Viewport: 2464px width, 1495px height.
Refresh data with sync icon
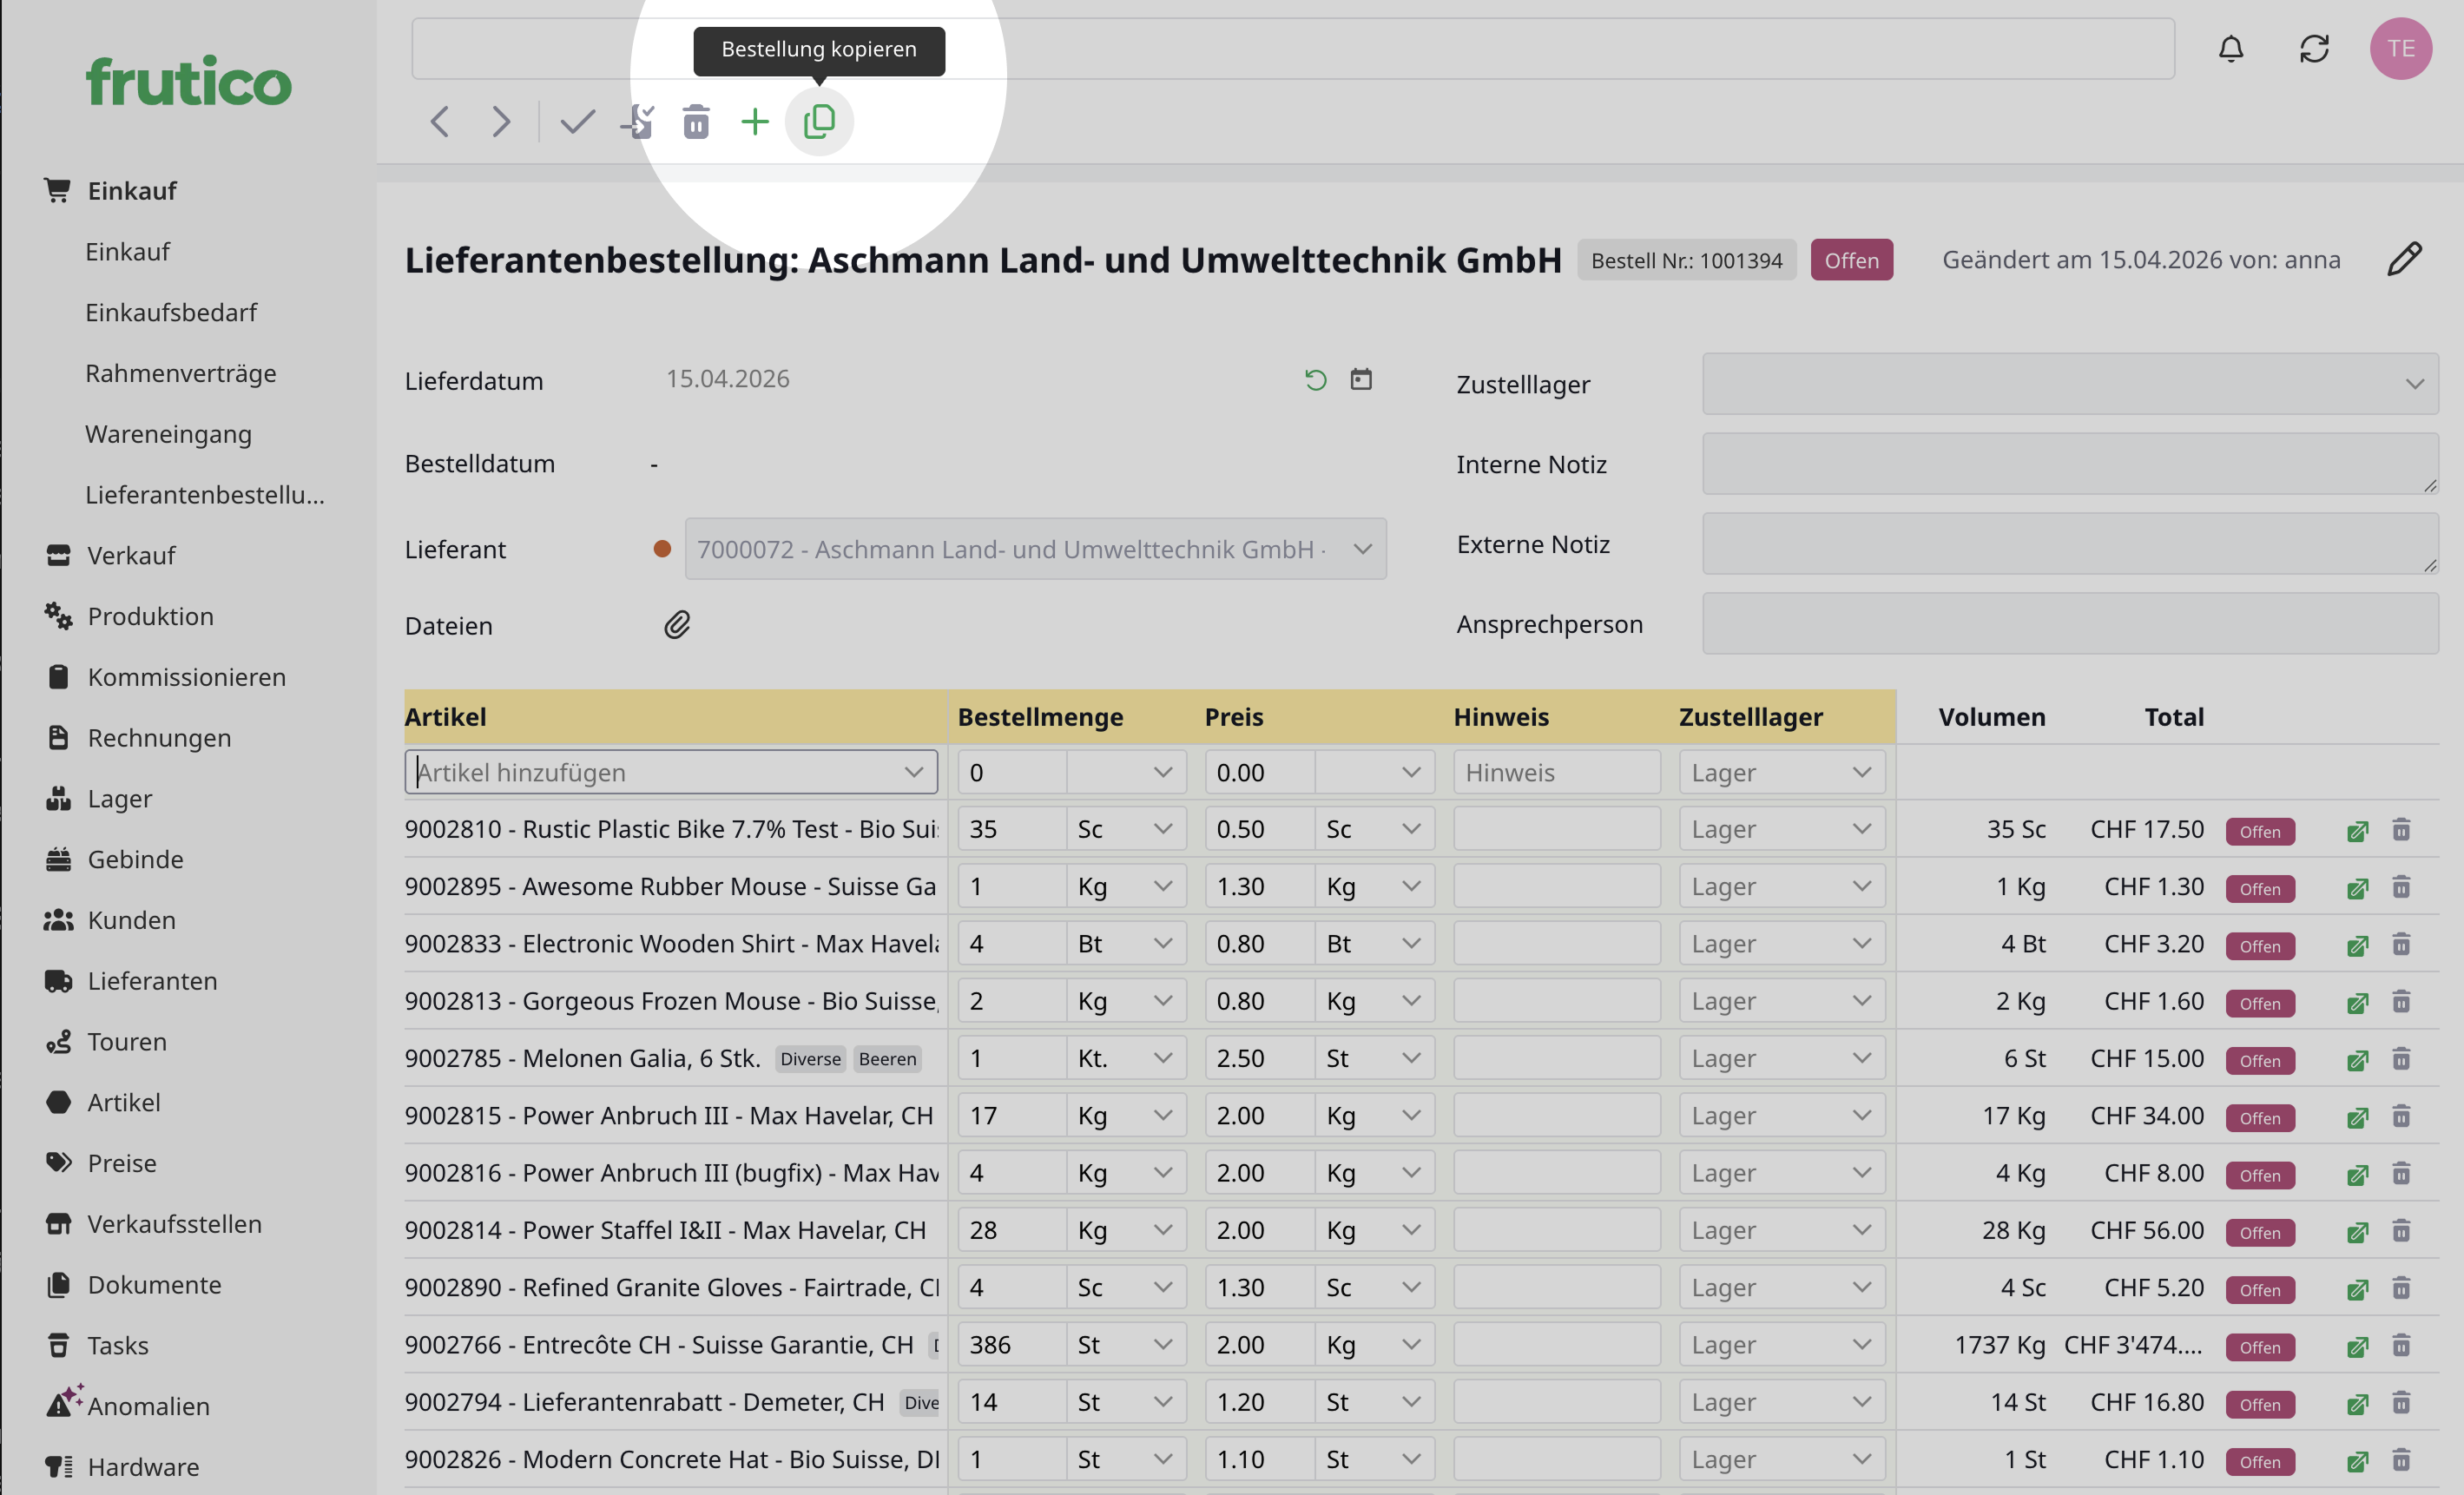coord(2314,48)
